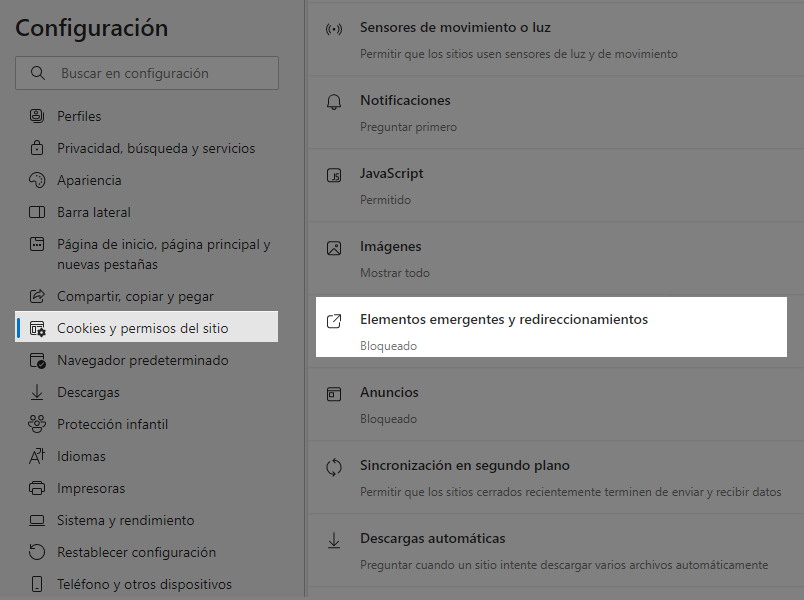This screenshot has width=804, height=600.
Task: Click the Privacidad lock icon in sidebar
Action: [37, 148]
